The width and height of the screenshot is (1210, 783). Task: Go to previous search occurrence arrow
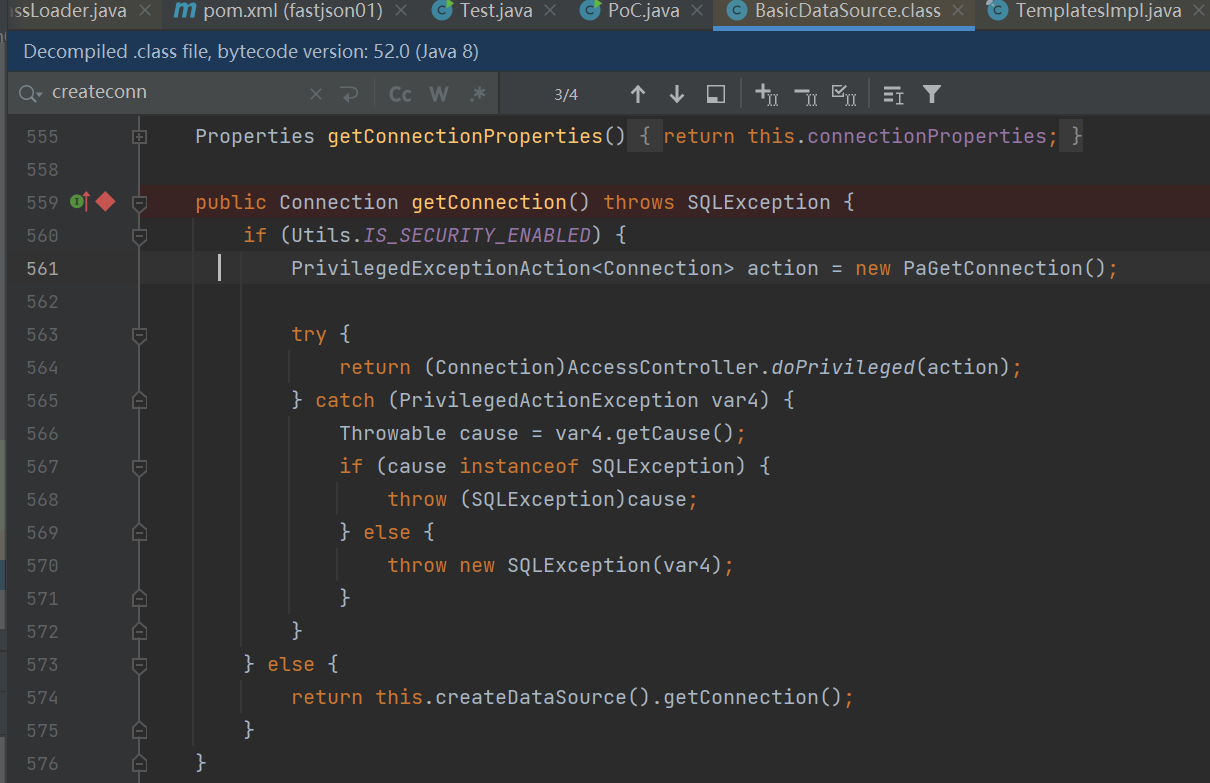638,94
